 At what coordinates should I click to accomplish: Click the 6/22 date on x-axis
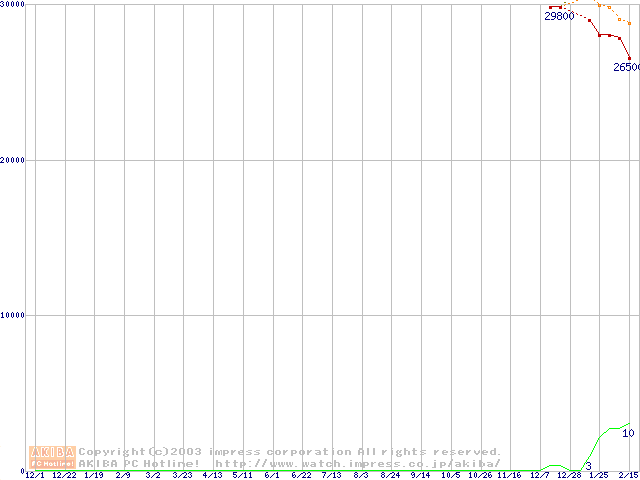point(301,475)
